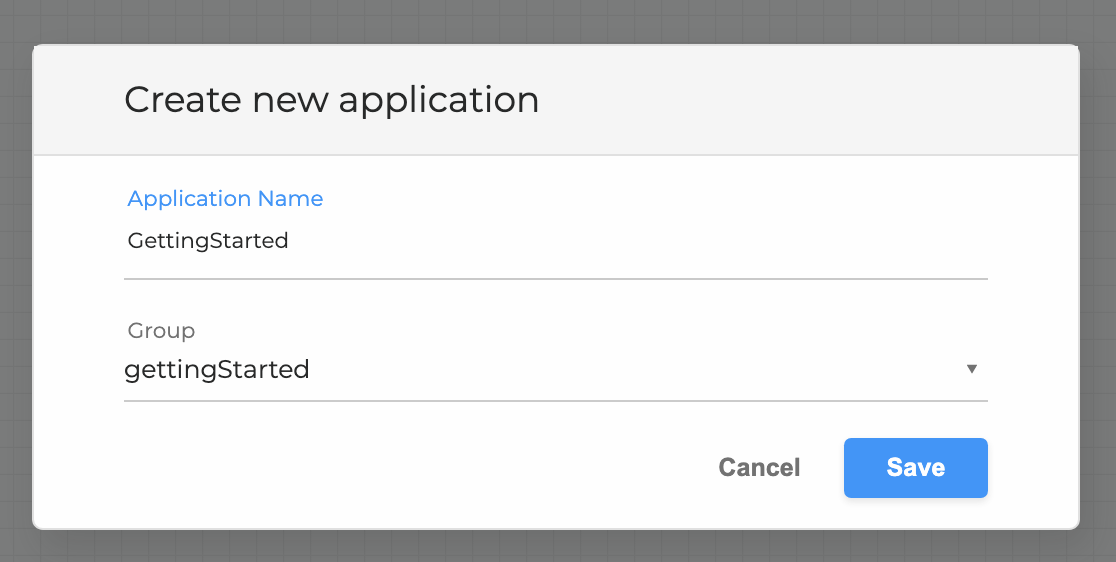Select the "gettingStarted" value in Group selector
Image resolution: width=1116 pixels, height=562 pixels.
point(216,370)
